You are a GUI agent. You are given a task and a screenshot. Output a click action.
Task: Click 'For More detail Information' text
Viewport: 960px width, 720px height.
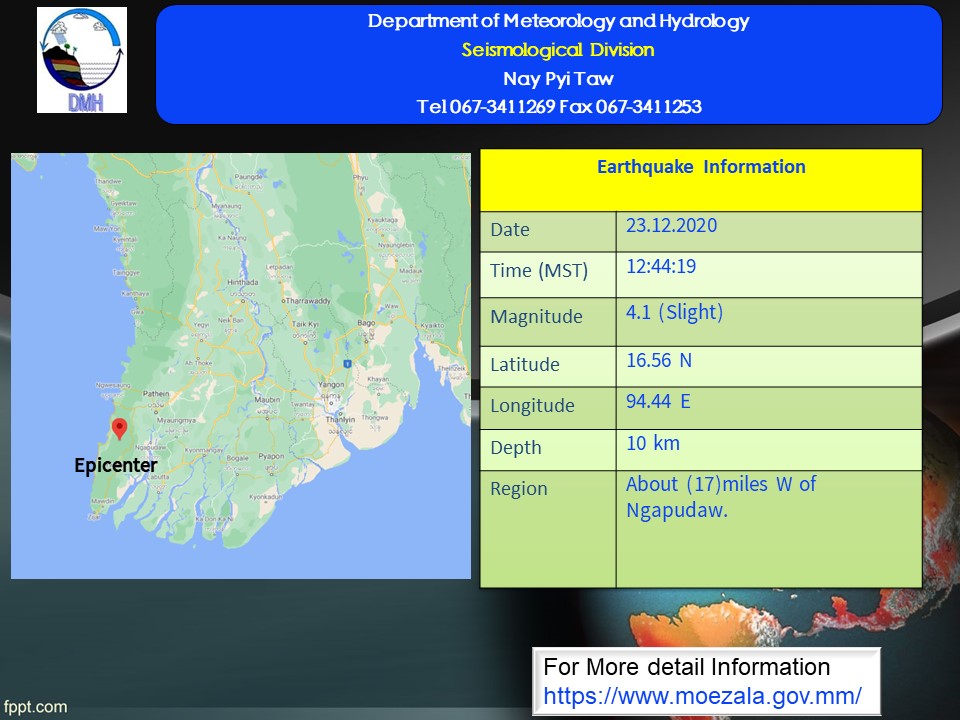click(686, 667)
